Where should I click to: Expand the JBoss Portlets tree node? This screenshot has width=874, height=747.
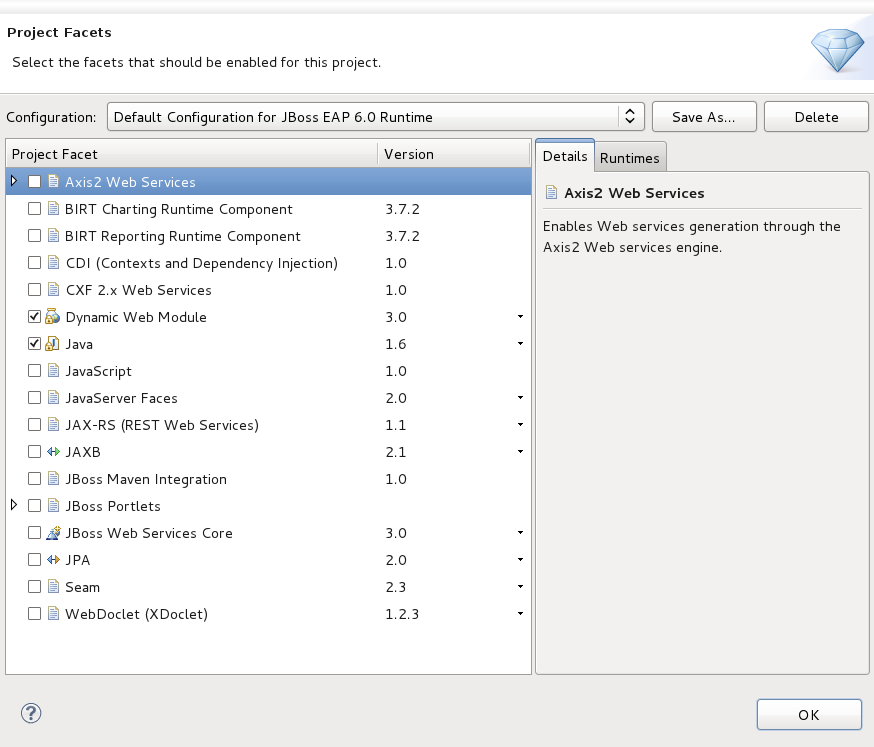[14, 505]
